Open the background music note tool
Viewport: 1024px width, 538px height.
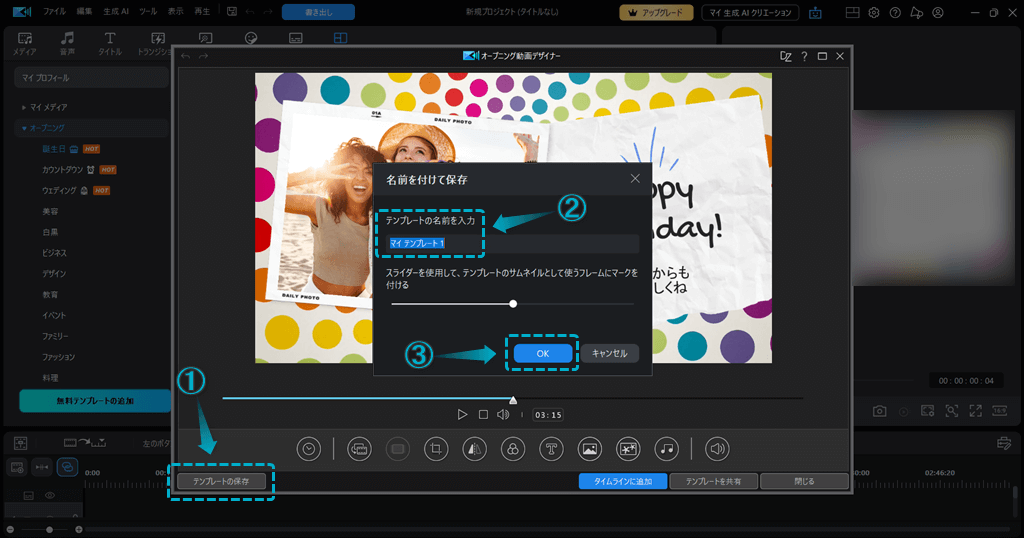(666, 449)
